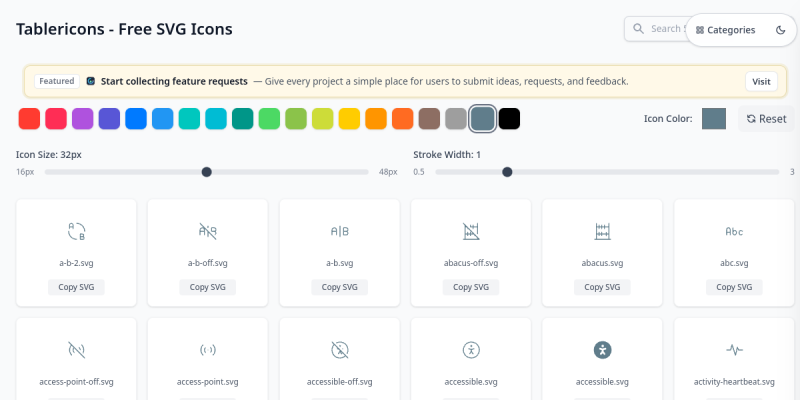This screenshot has height=400, width=800.
Task: Click the accessible-off.svg file name
Action: coord(340,382)
